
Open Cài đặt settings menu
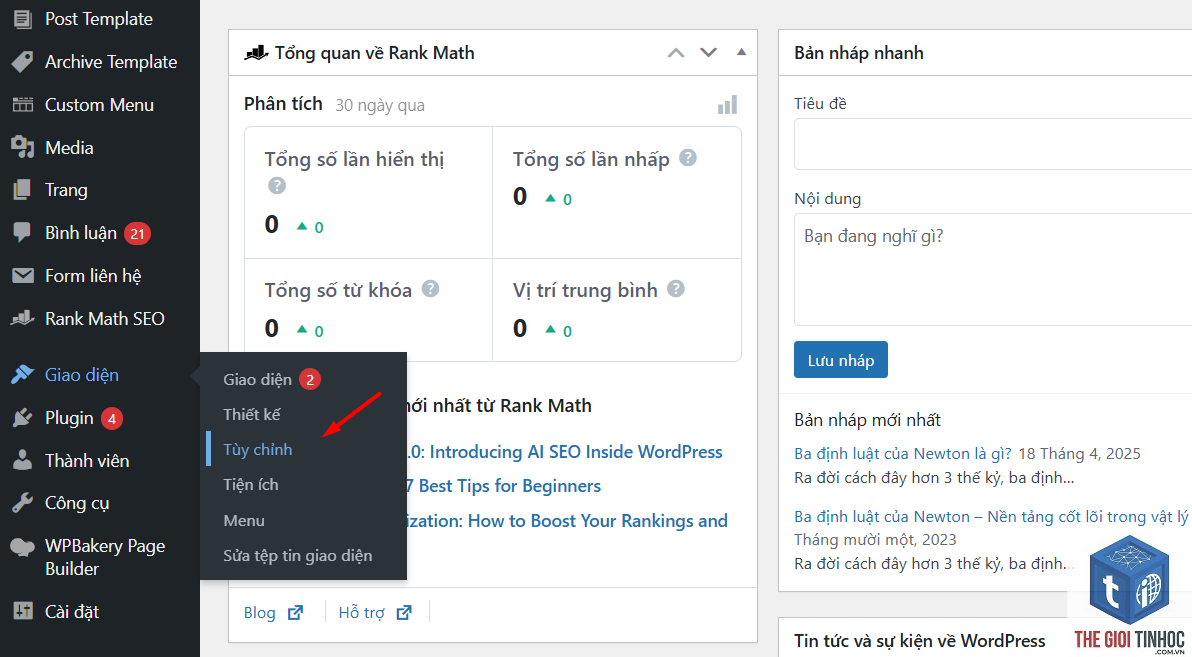point(72,611)
